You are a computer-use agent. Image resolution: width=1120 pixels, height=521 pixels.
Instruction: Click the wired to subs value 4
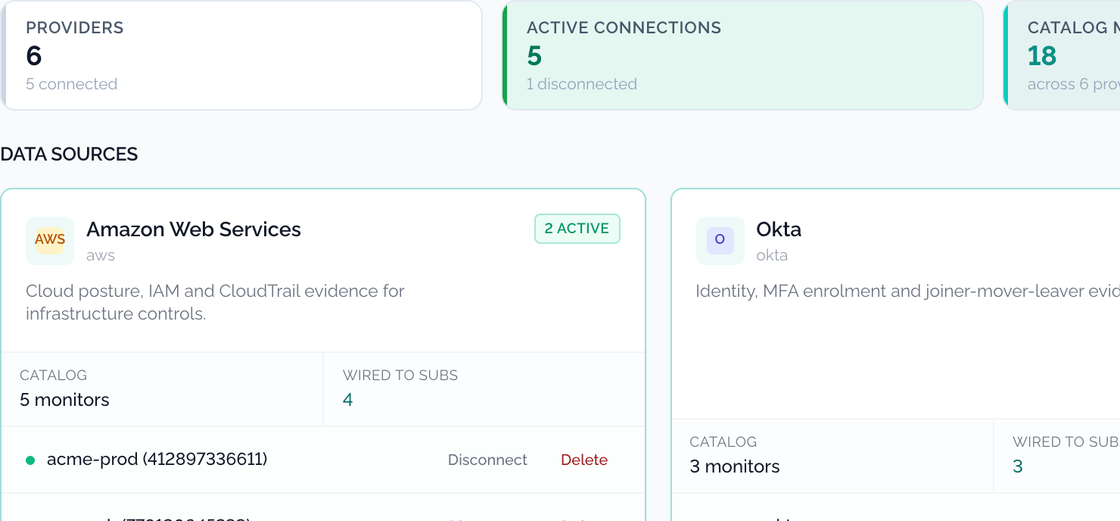[348, 400]
